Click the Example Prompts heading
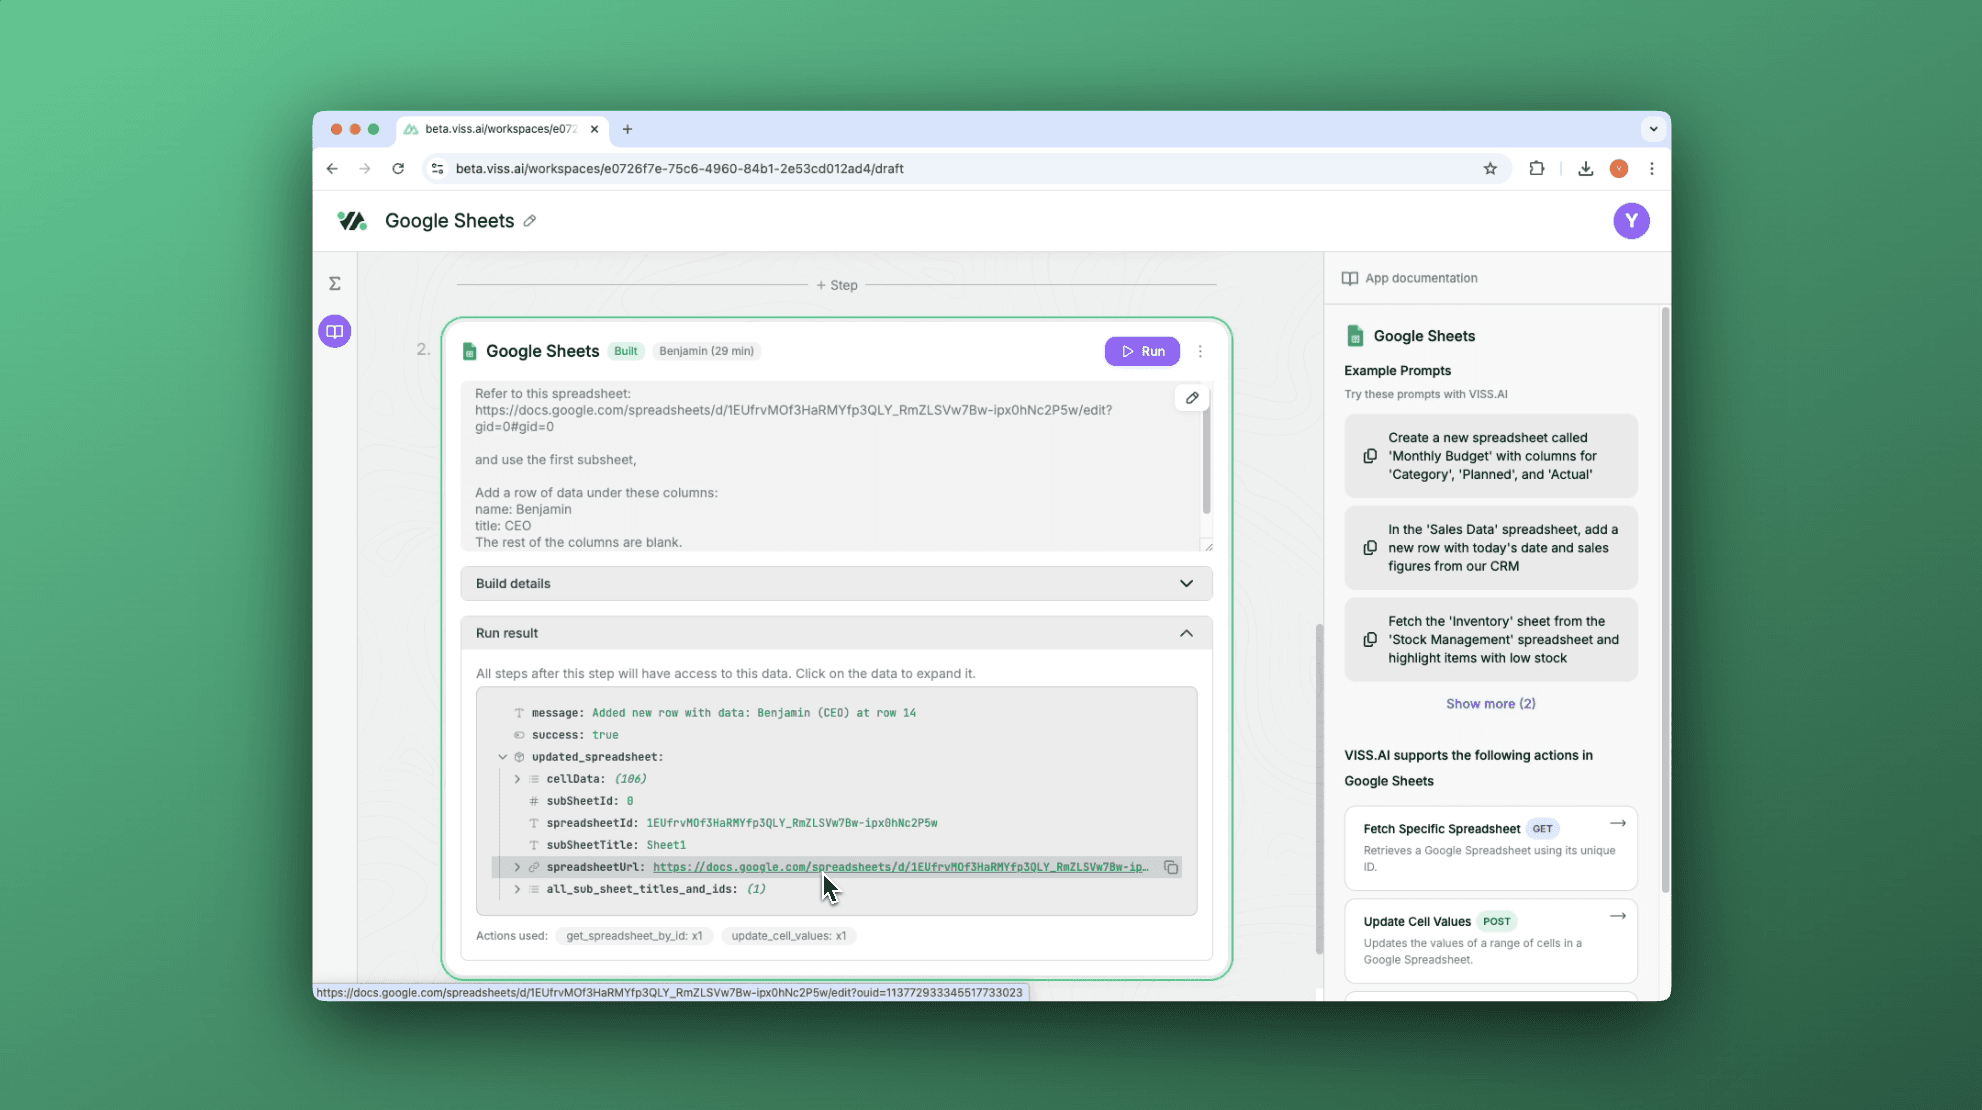The image size is (1982, 1110). pyautogui.click(x=1397, y=371)
